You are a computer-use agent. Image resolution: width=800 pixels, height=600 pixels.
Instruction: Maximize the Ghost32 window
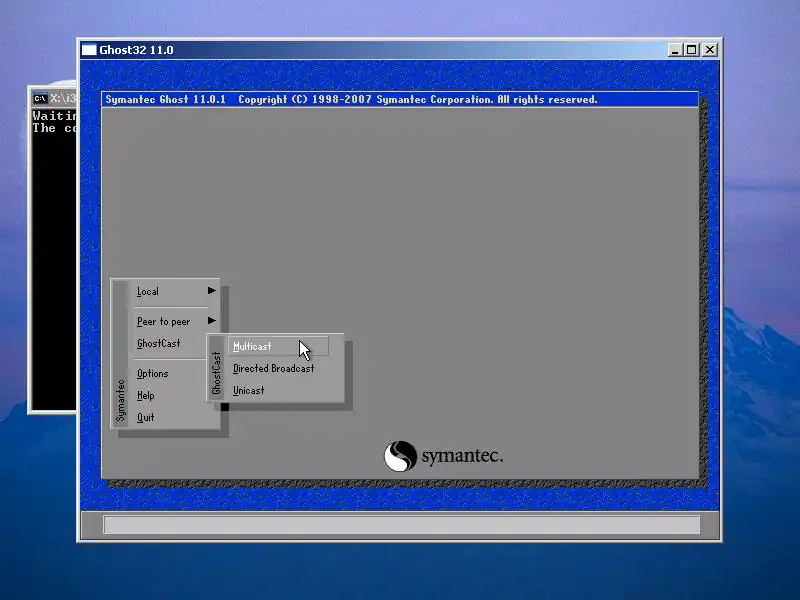click(692, 50)
